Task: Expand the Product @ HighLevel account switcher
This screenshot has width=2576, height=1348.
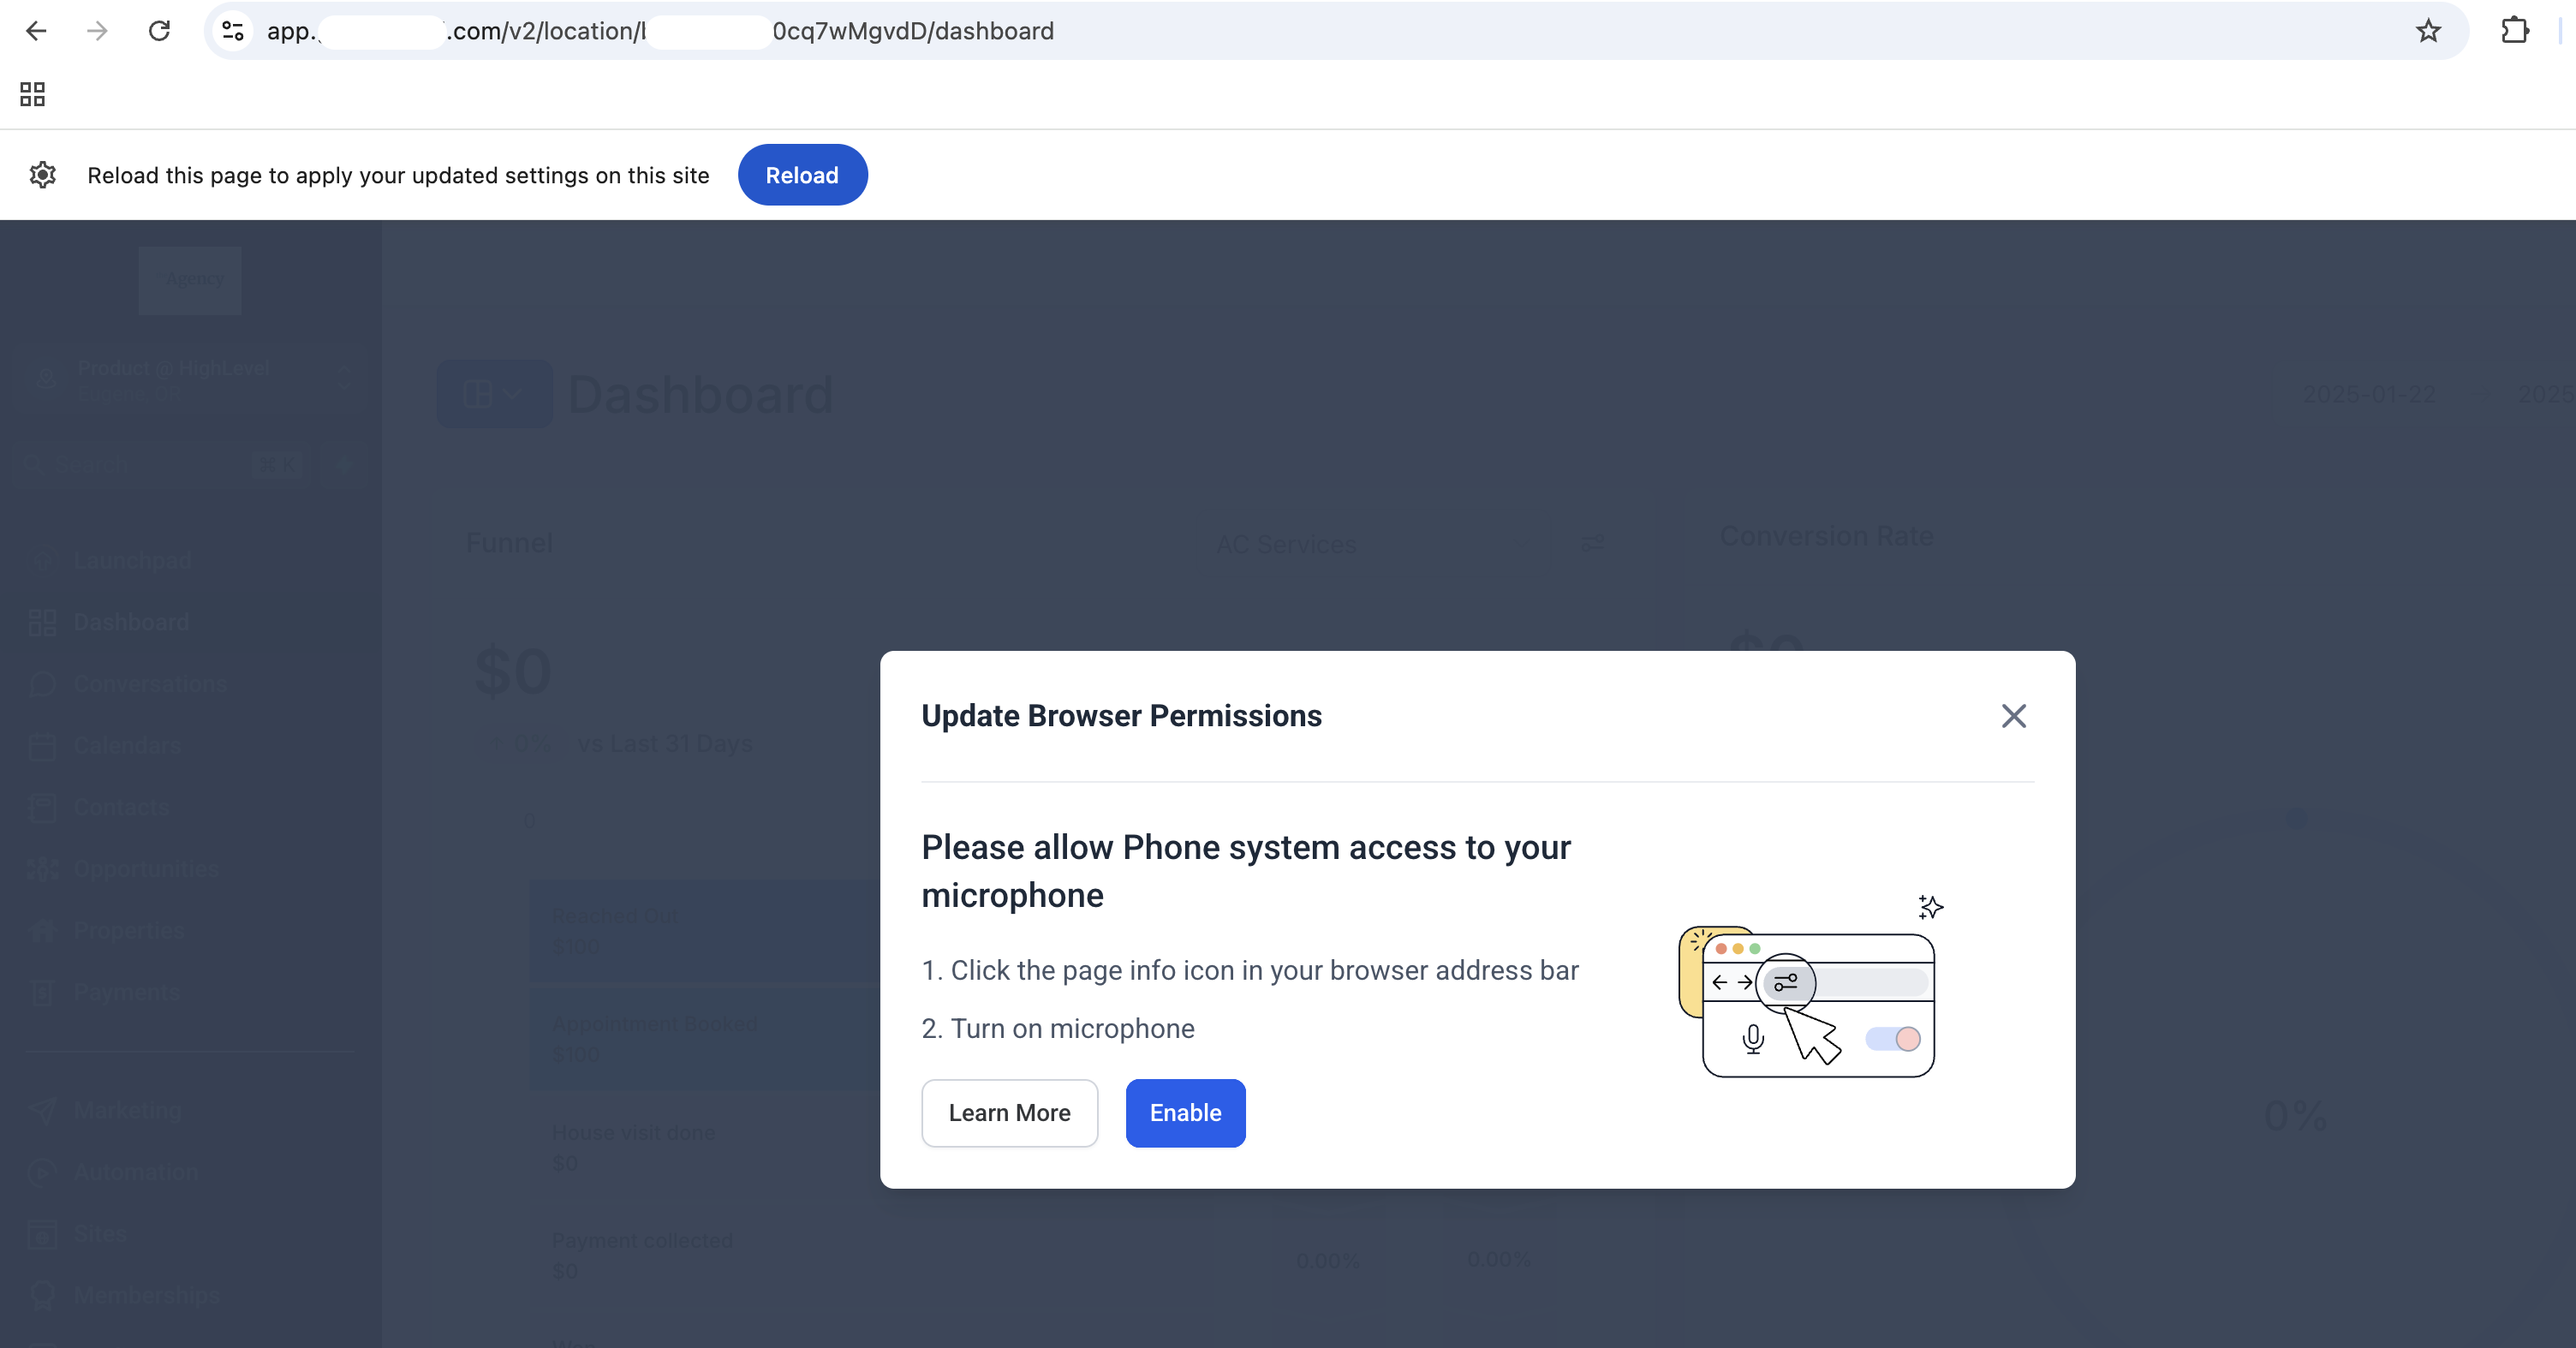Action: point(188,380)
